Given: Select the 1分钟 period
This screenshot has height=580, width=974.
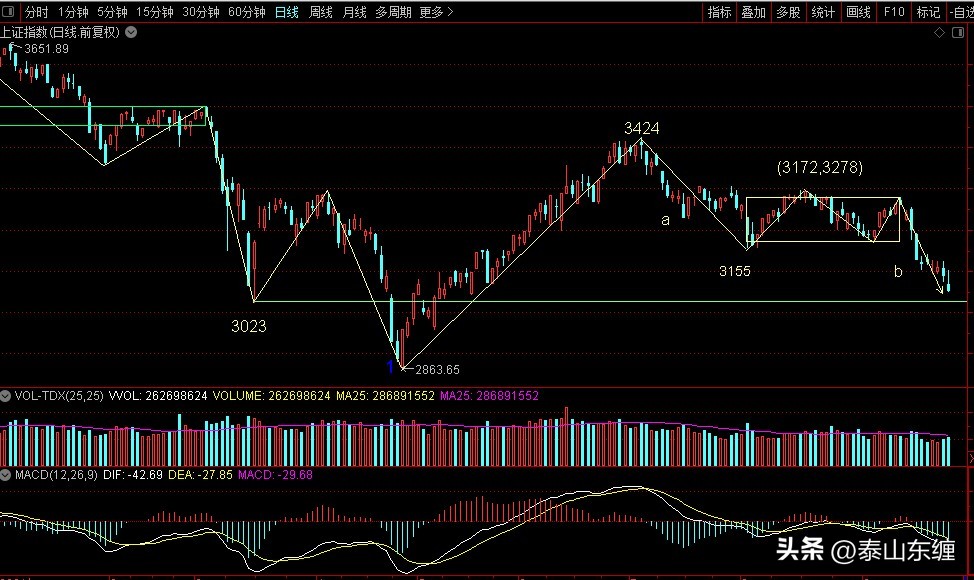Looking at the screenshot, I should (73, 12).
